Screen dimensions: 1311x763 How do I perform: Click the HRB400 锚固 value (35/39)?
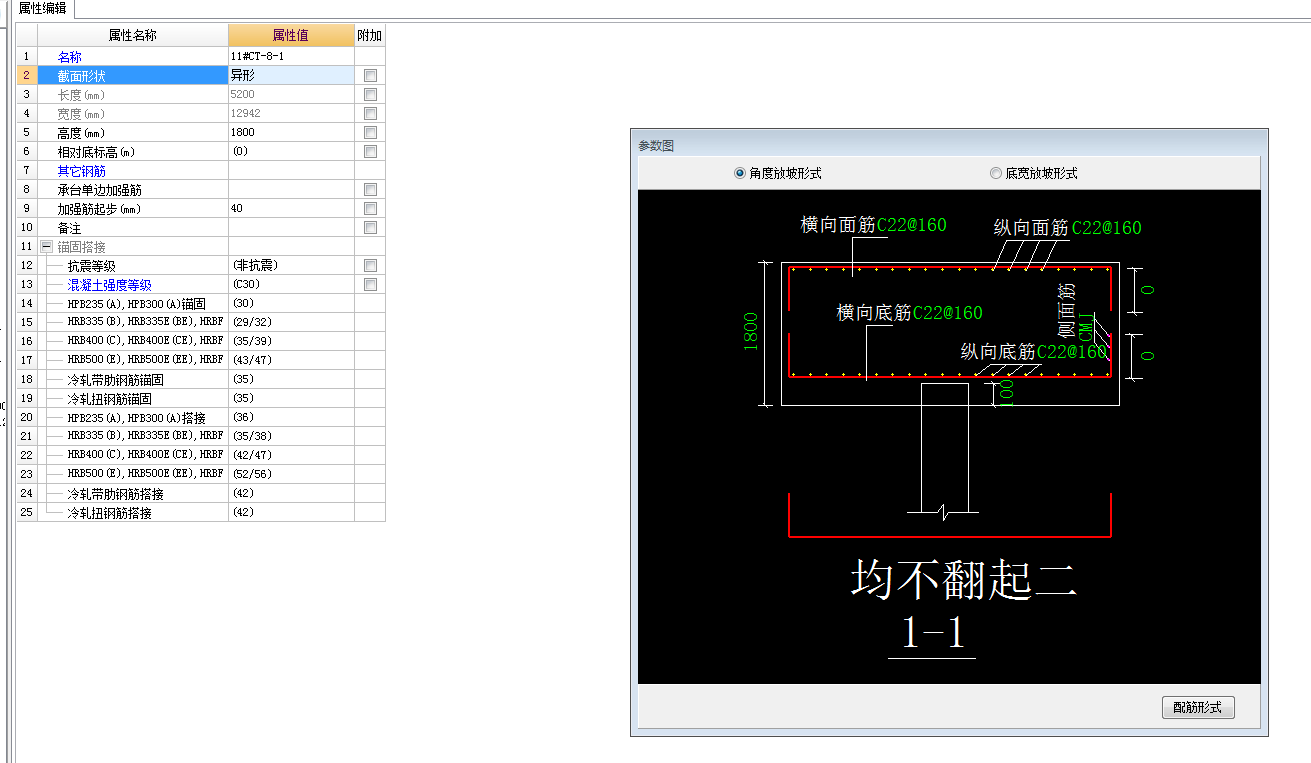[291, 341]
